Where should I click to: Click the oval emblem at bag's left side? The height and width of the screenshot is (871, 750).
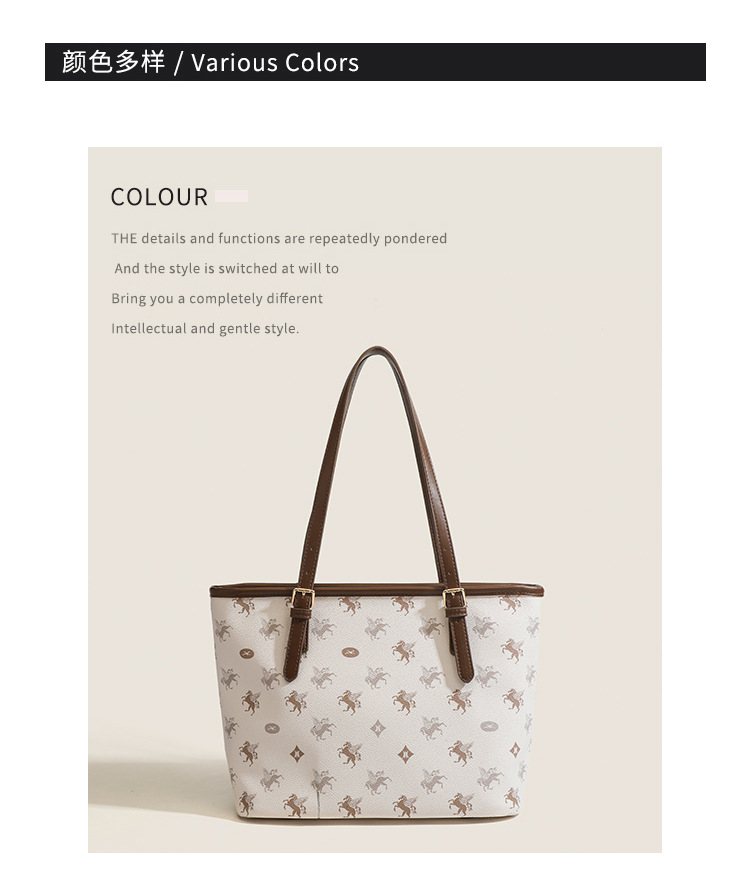247,653
